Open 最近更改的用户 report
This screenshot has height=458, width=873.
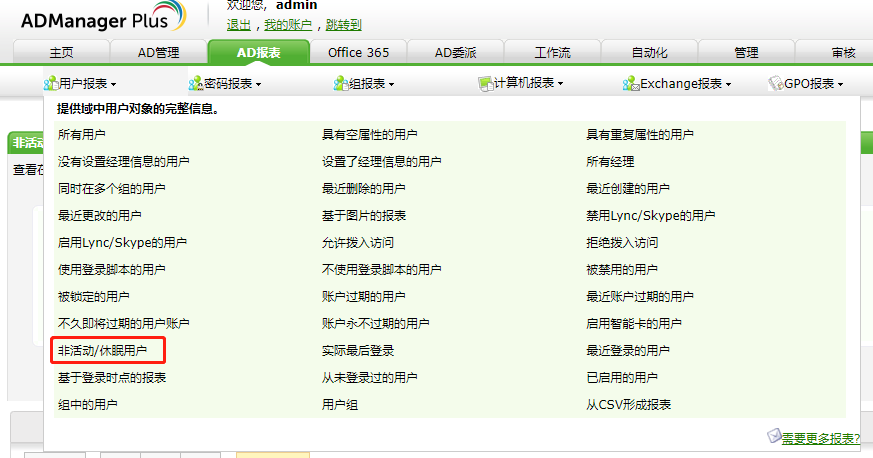click(100, 215)
